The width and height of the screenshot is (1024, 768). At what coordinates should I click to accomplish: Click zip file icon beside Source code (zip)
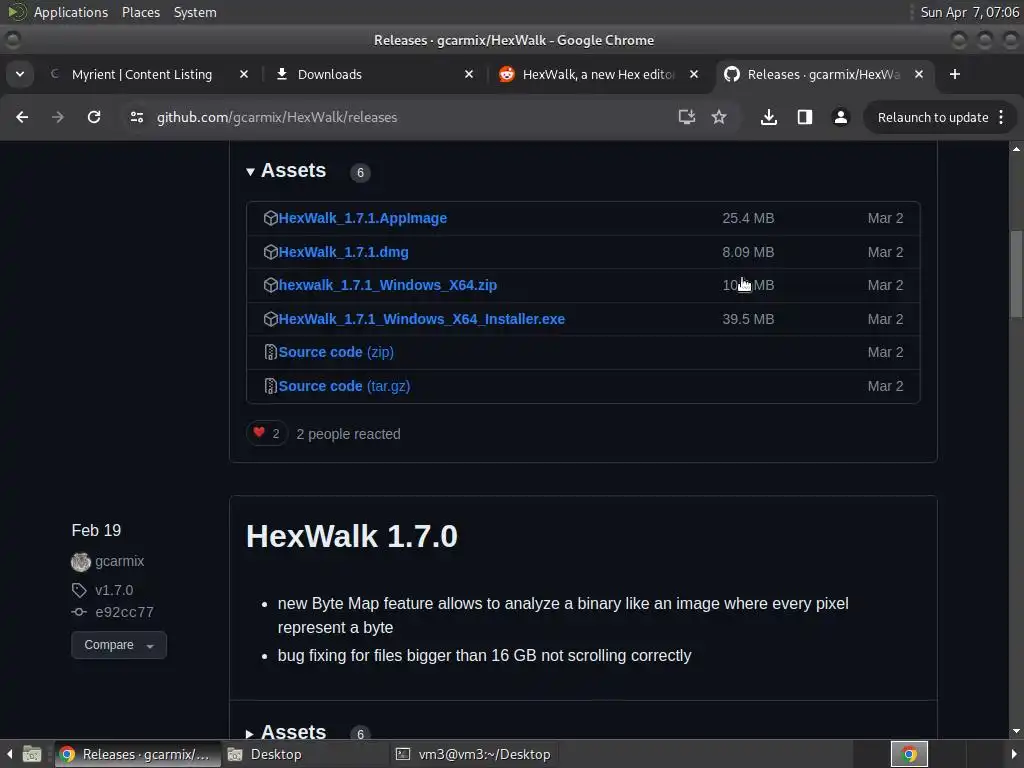(x=270, y=353)
